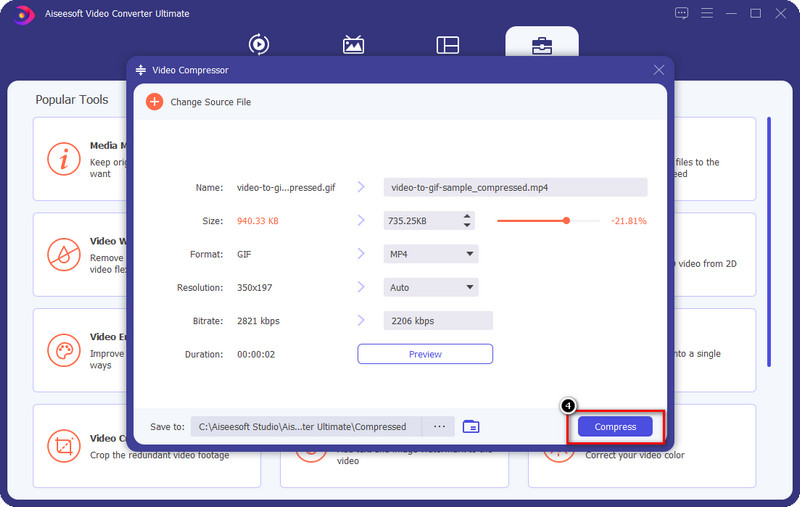
Task: Increase output size with up stepper arrow
Action: (x=466, y=216)
